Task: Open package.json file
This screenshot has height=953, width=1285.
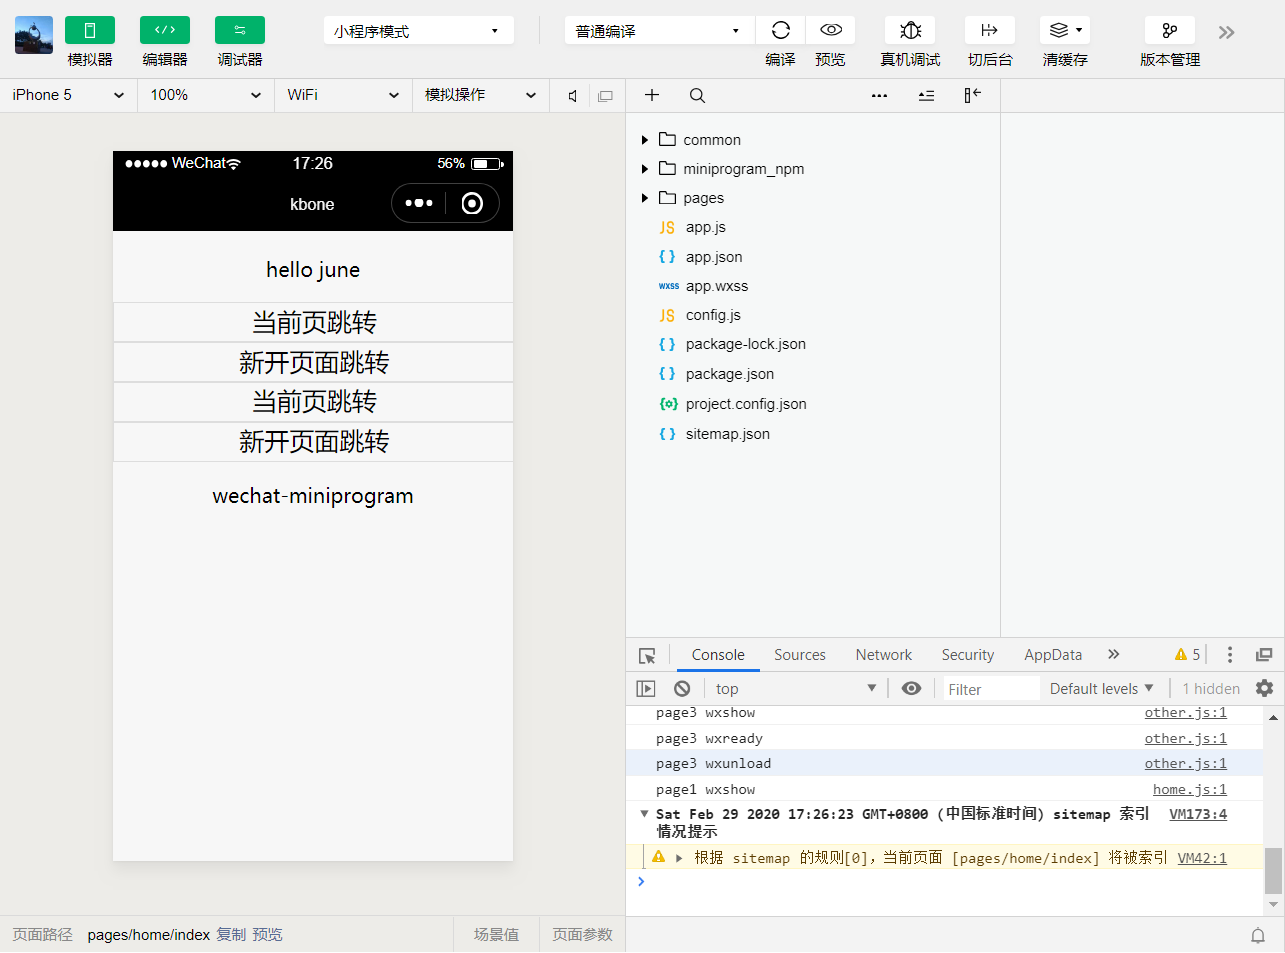Action: [730, 374]
